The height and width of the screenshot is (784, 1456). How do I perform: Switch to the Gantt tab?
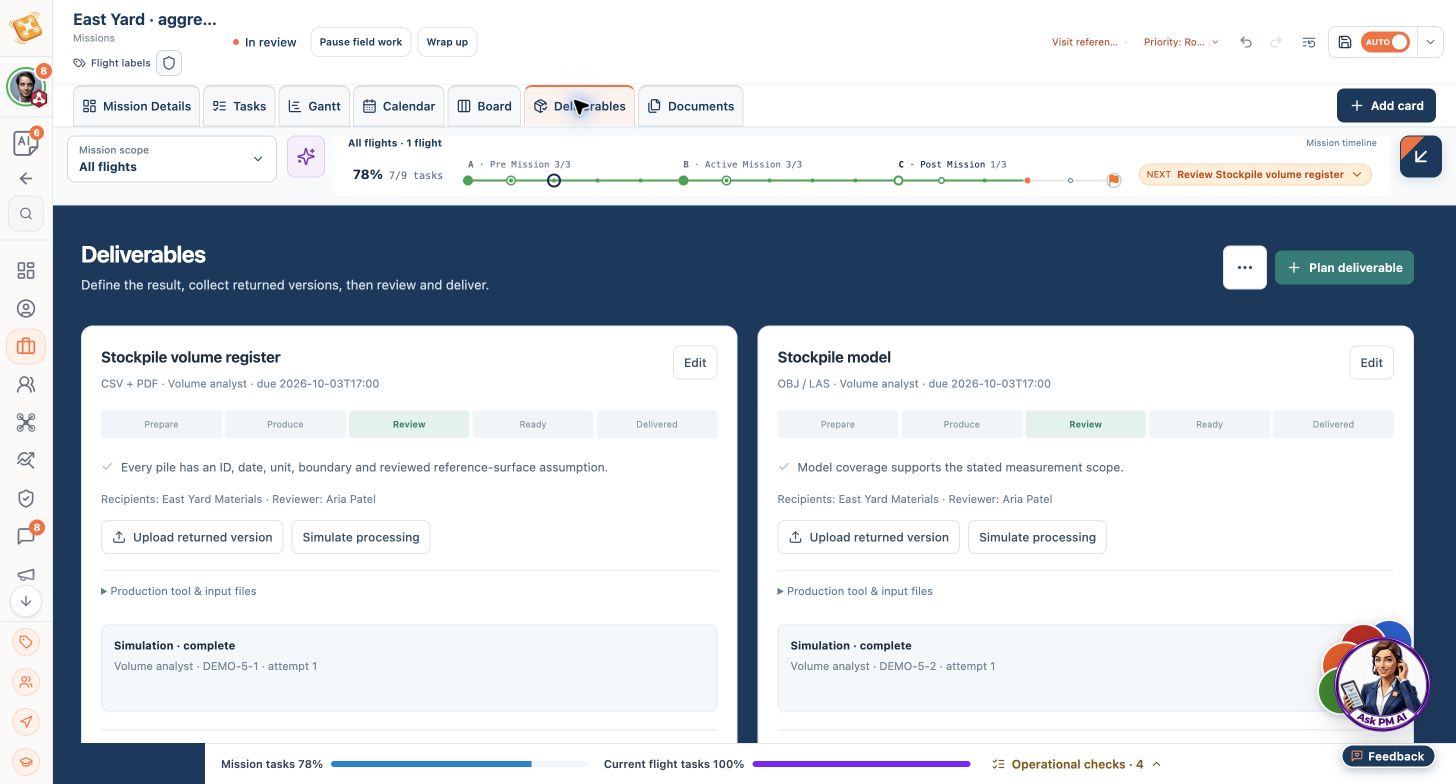(314, 106)
